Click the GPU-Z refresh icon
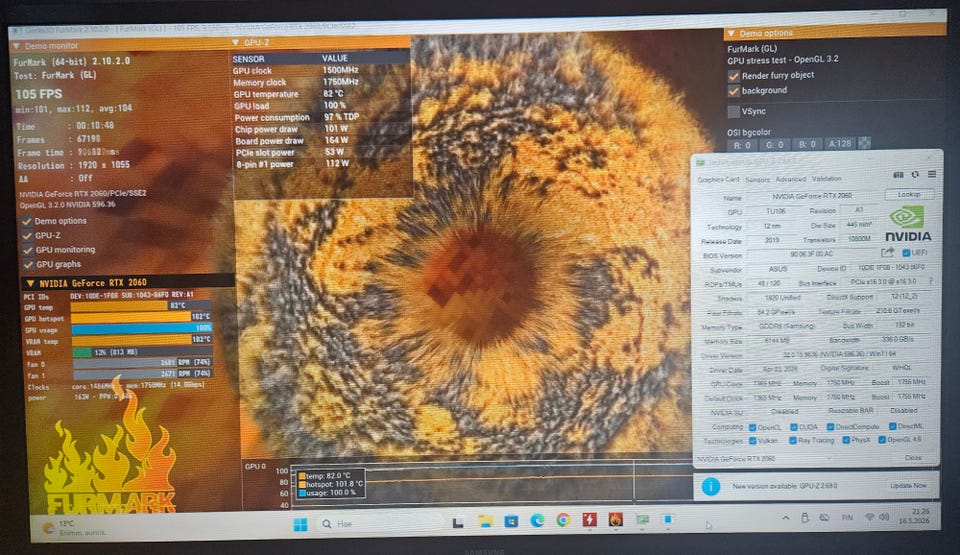The width and height of the screenshot is (960, 555). tap(915, 175)
